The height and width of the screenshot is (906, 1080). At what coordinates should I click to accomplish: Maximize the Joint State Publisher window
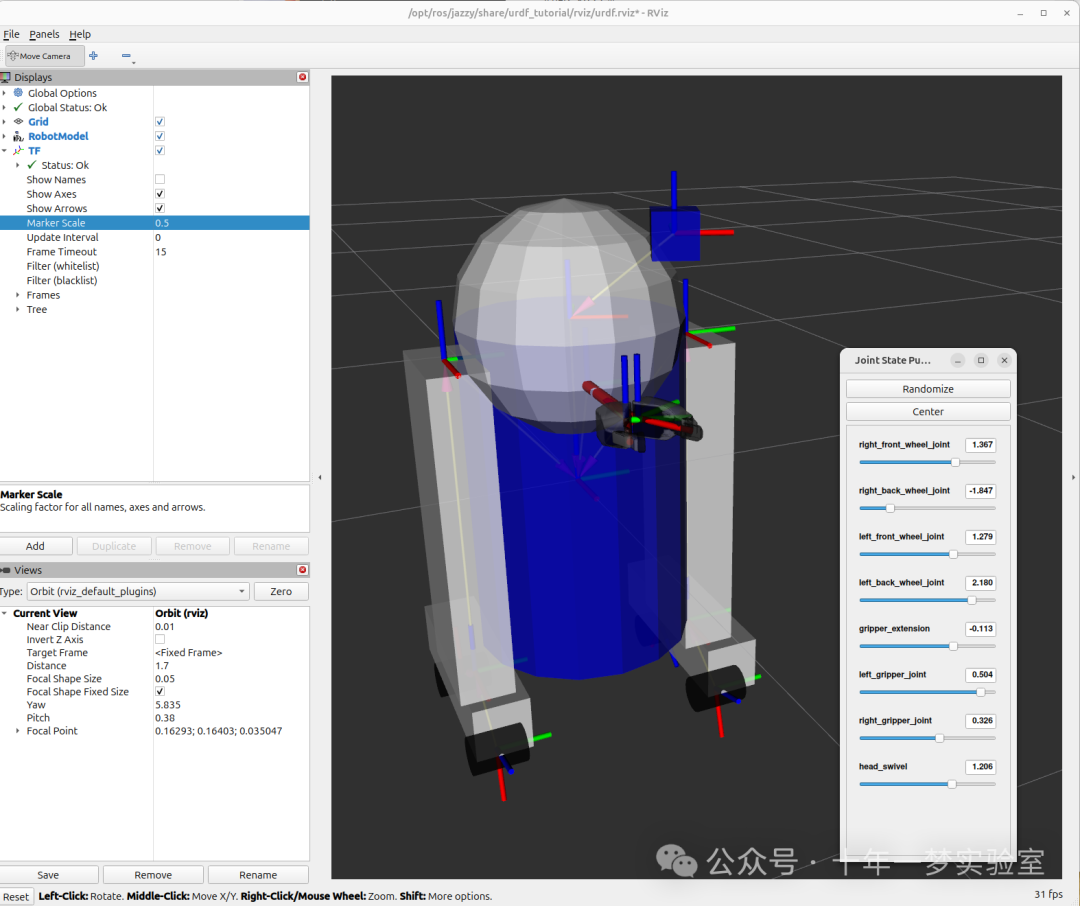pos(982,360)
